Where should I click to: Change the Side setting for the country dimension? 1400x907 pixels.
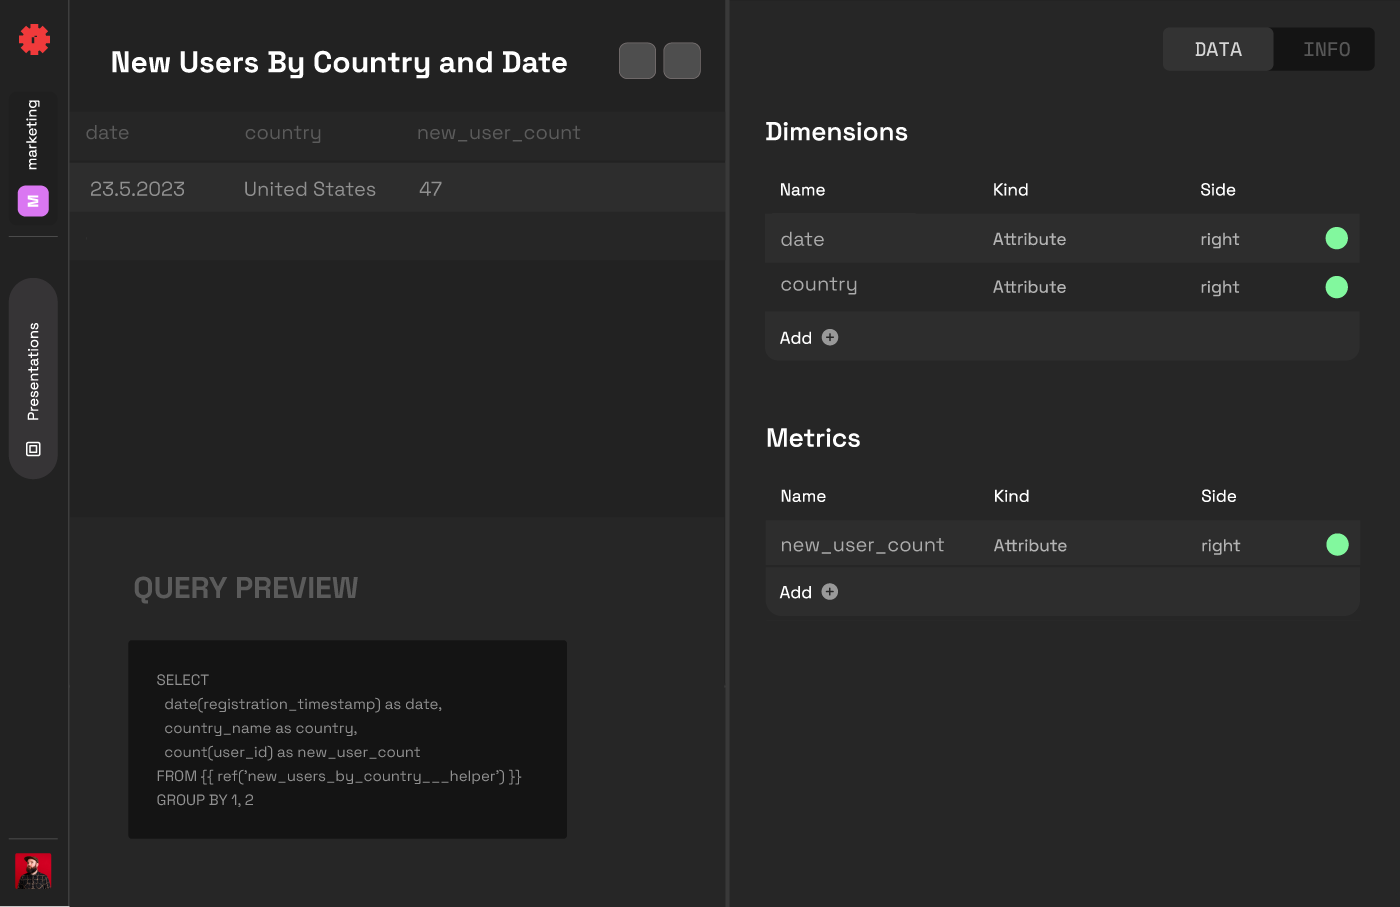[x=1220, y=287]
